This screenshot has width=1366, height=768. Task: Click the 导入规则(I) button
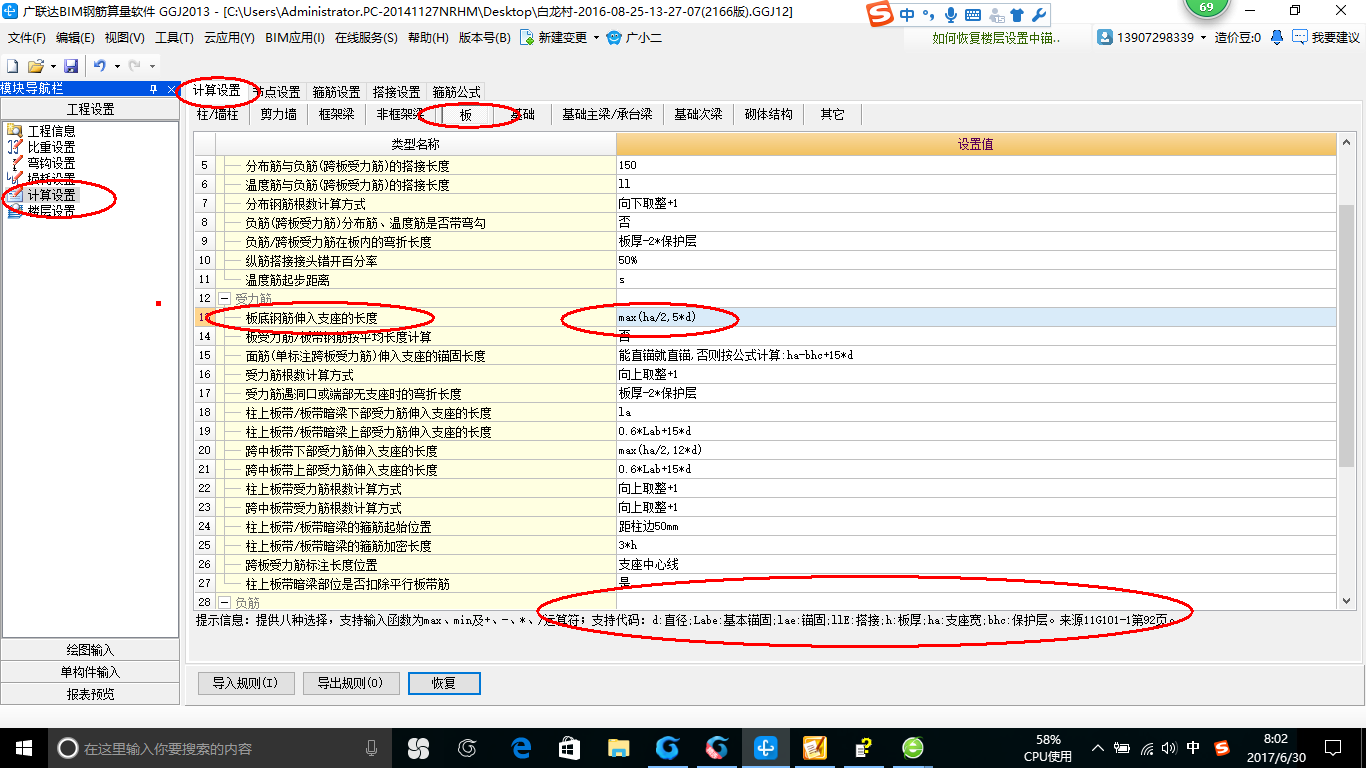(x=245, y=683)
